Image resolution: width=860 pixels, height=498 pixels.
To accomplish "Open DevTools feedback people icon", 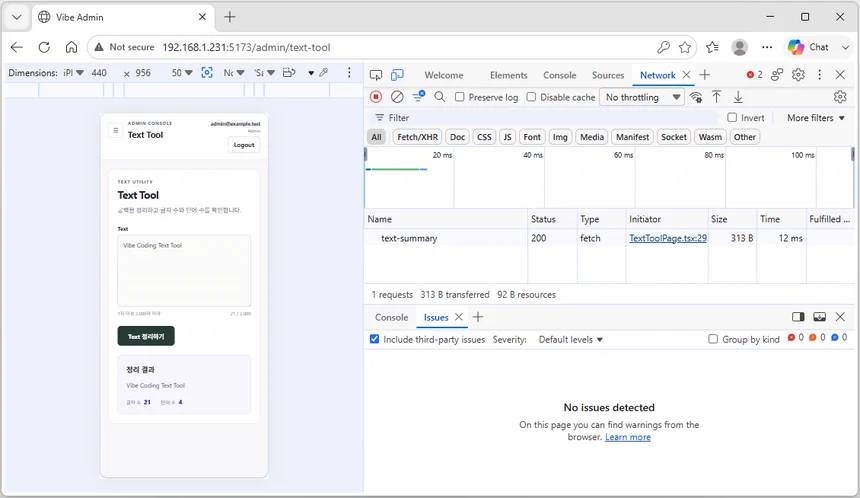I will [x=777, y=75].
